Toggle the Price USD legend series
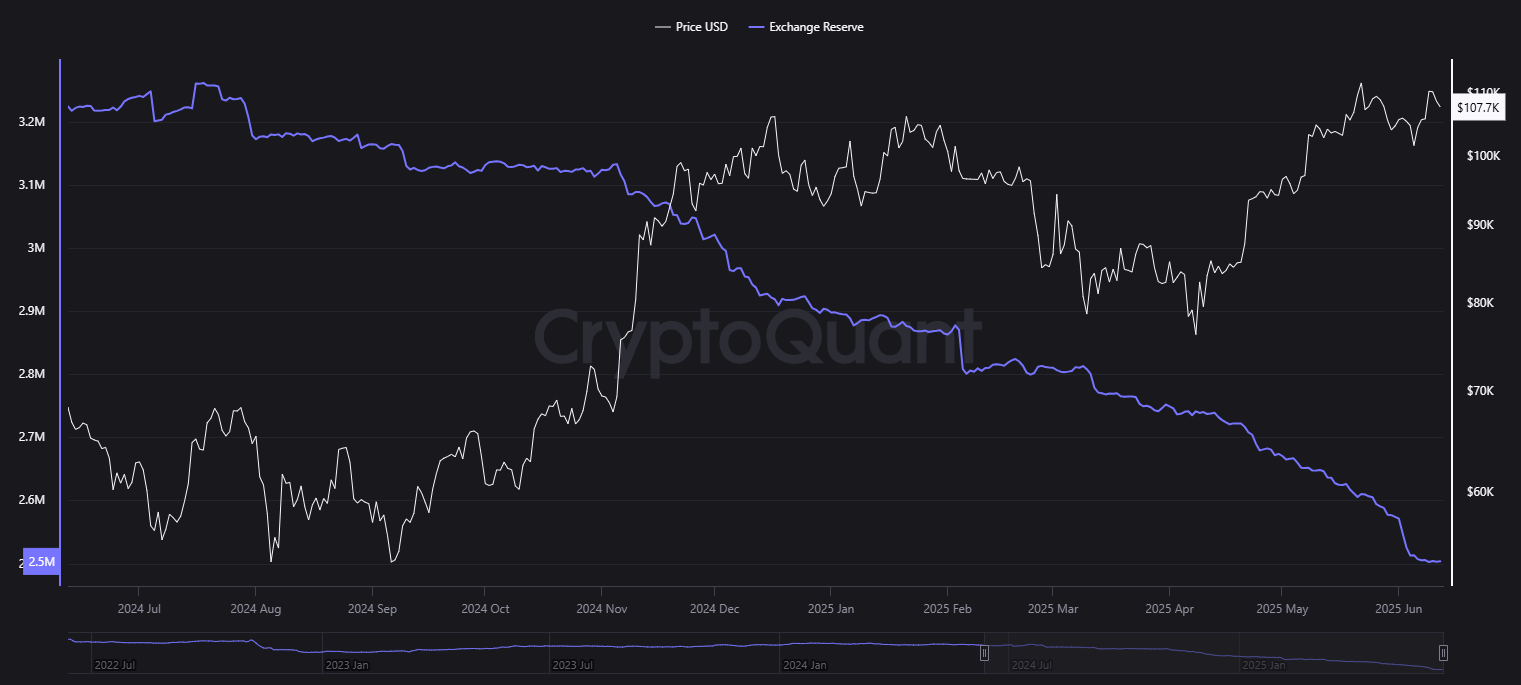 tap(691, 27)
